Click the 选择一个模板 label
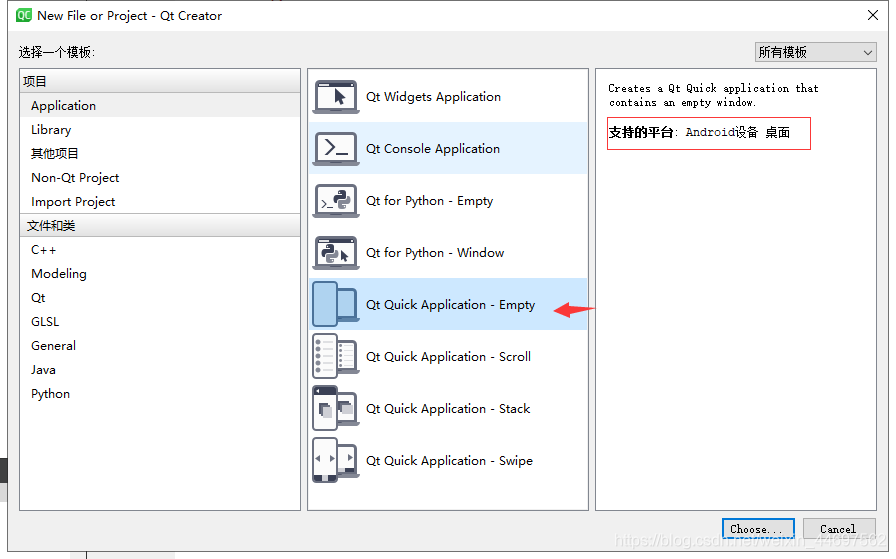Viewport: 896px width, 559px height. coord(57,53)
